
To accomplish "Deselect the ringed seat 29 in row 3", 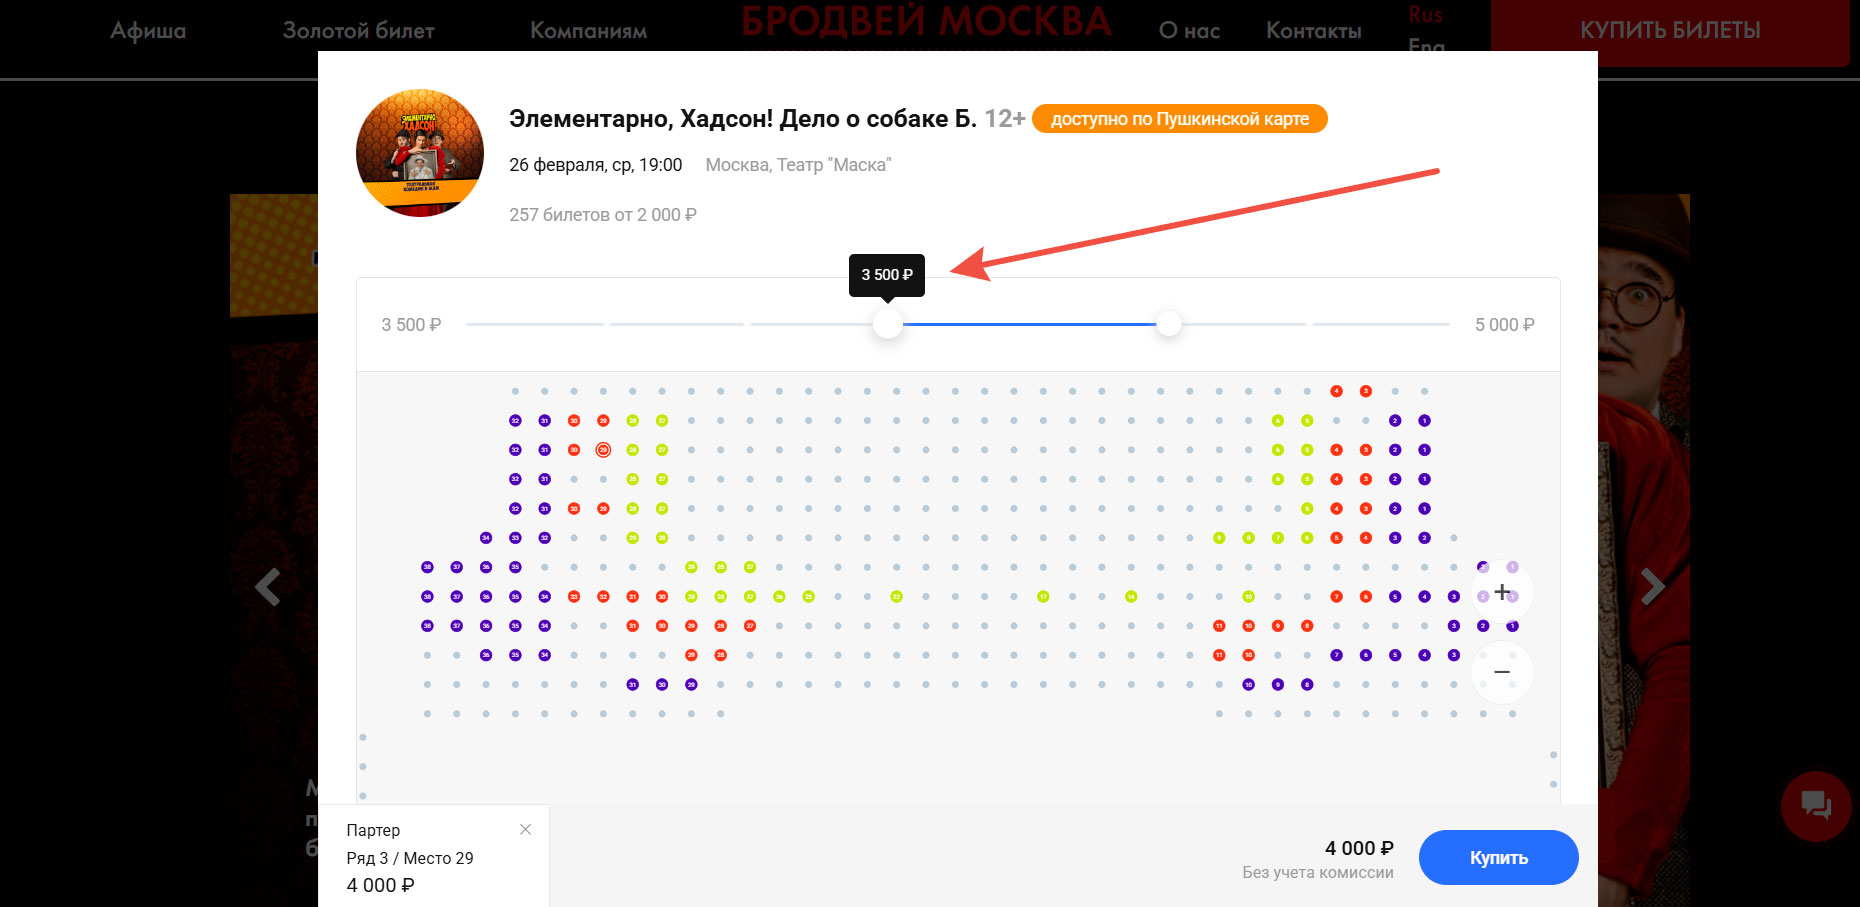I will tap(603, 450).
